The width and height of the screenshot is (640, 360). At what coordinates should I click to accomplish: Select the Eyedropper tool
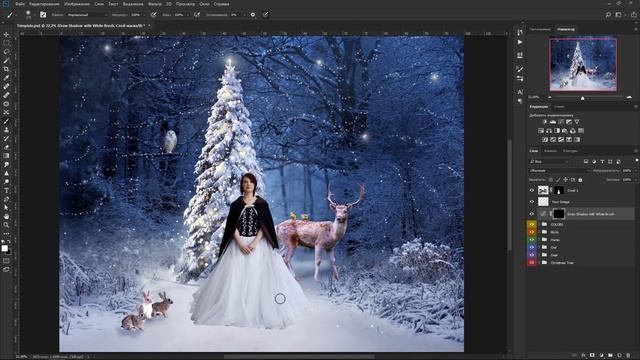[6, 78]
